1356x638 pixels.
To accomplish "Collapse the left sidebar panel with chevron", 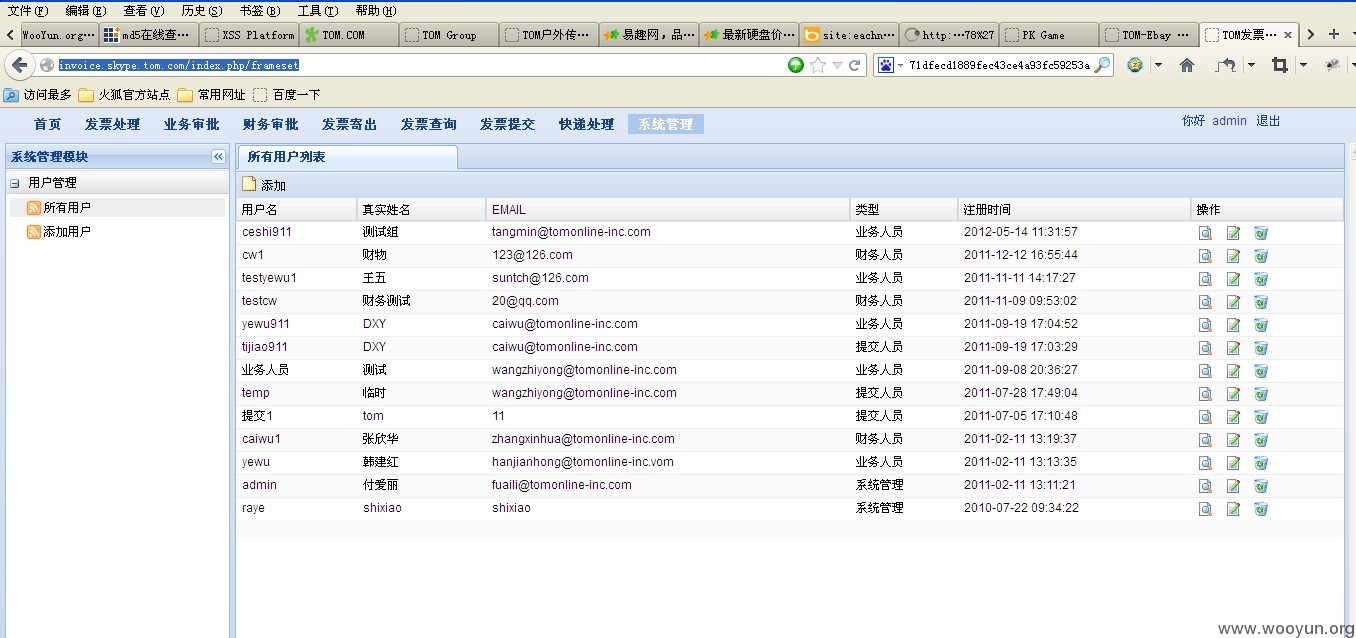I will (x=218, y=157).
